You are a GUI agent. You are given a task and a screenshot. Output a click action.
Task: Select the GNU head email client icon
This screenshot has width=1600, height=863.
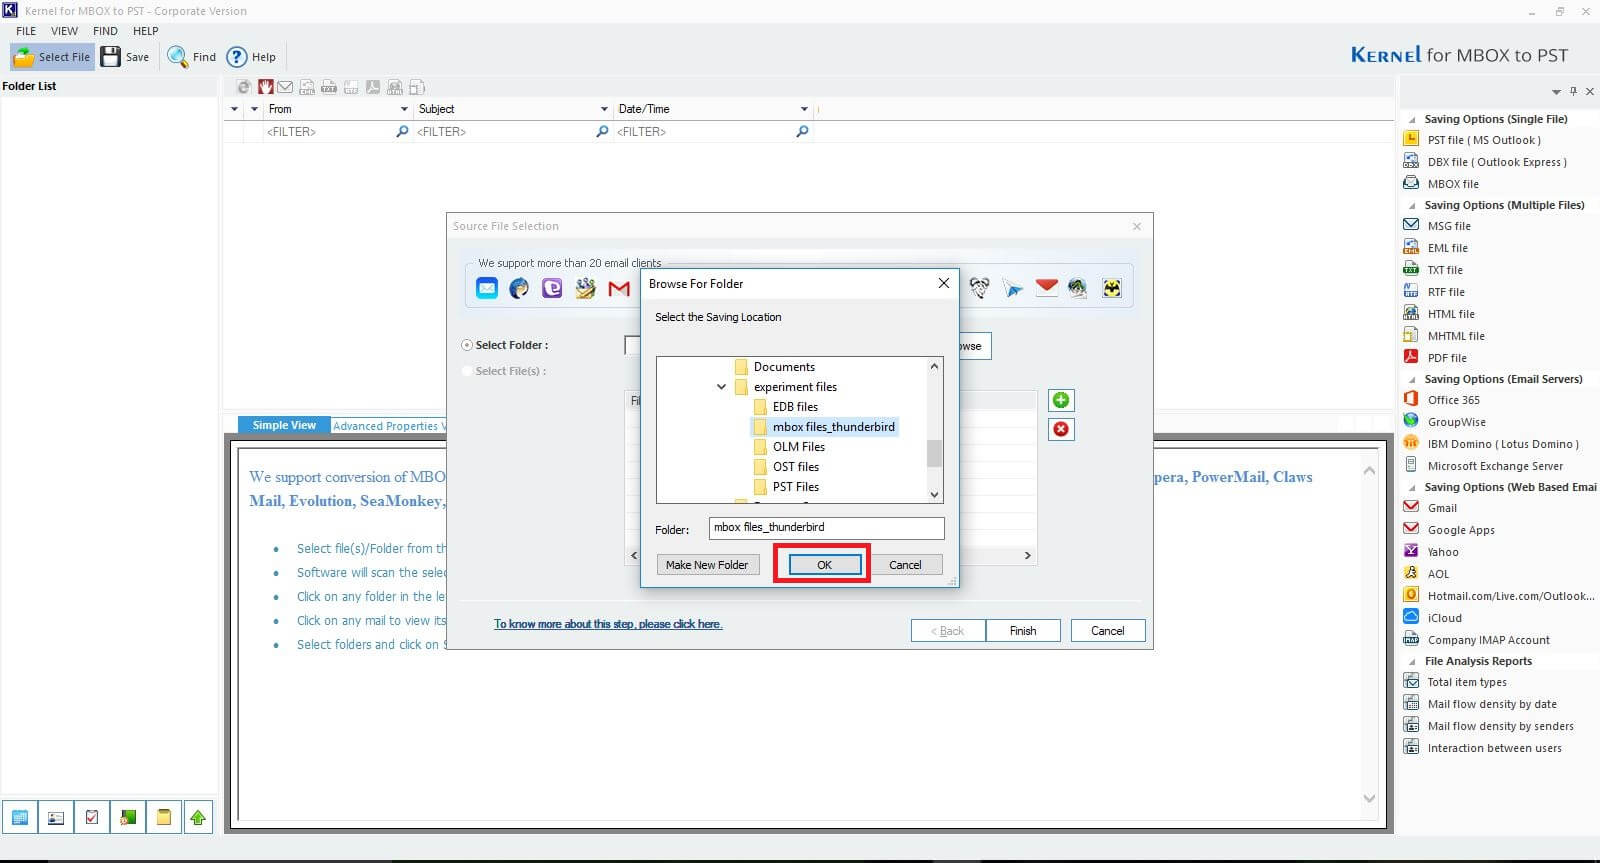click(980, 288)
